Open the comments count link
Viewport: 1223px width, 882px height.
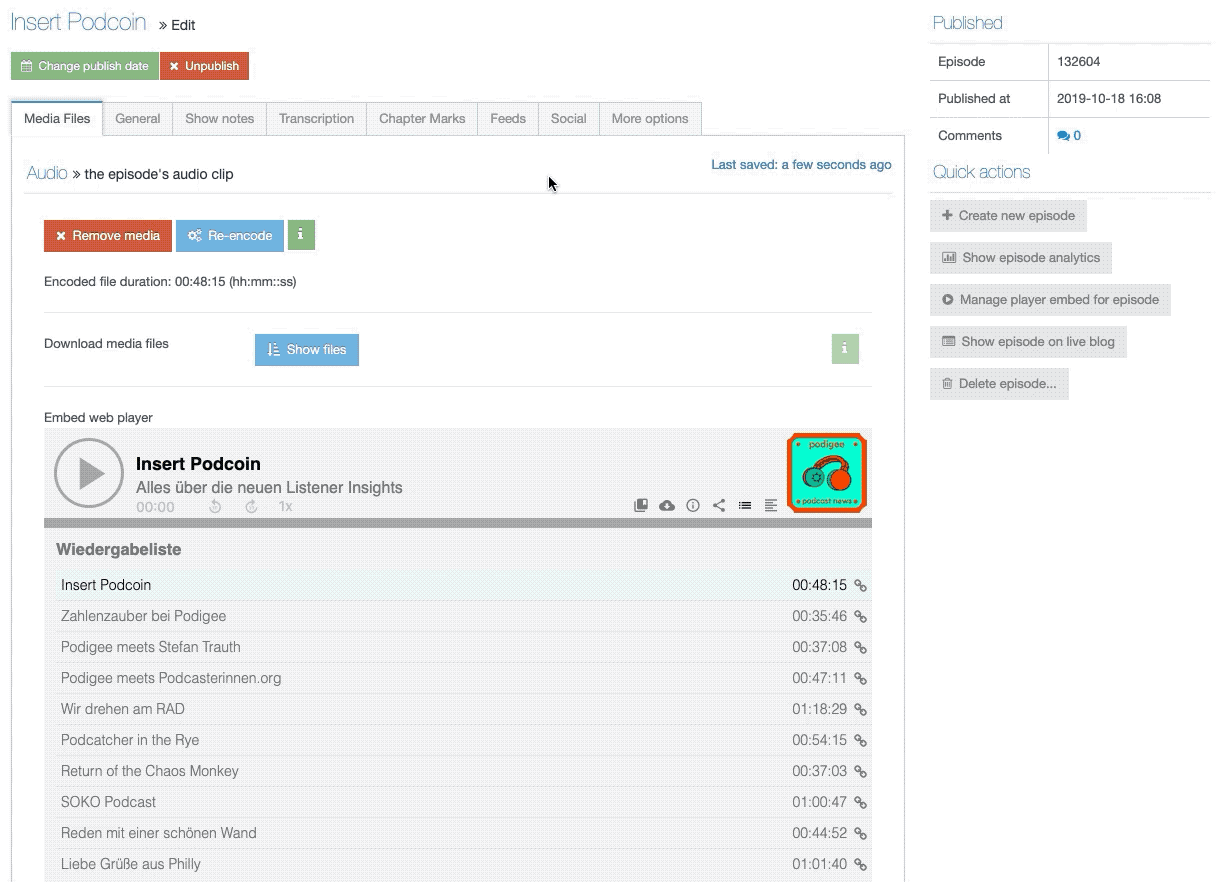click(1069, 136)
